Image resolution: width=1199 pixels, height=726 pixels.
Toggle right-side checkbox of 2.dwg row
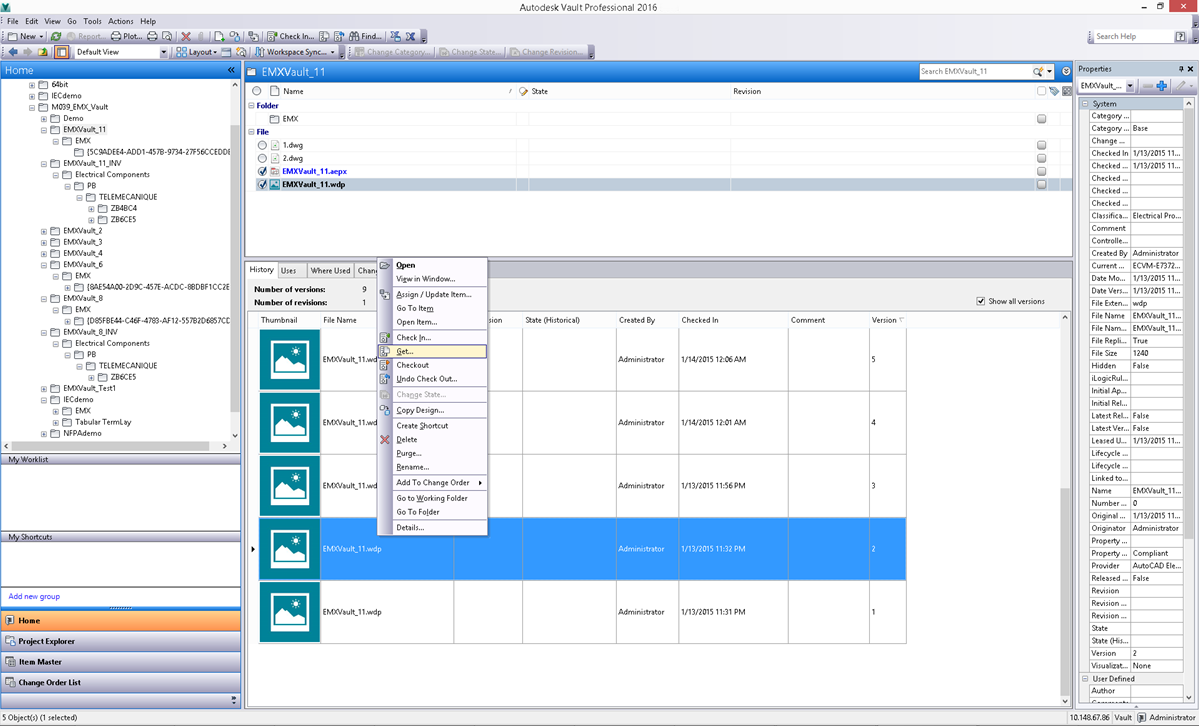1041,158
